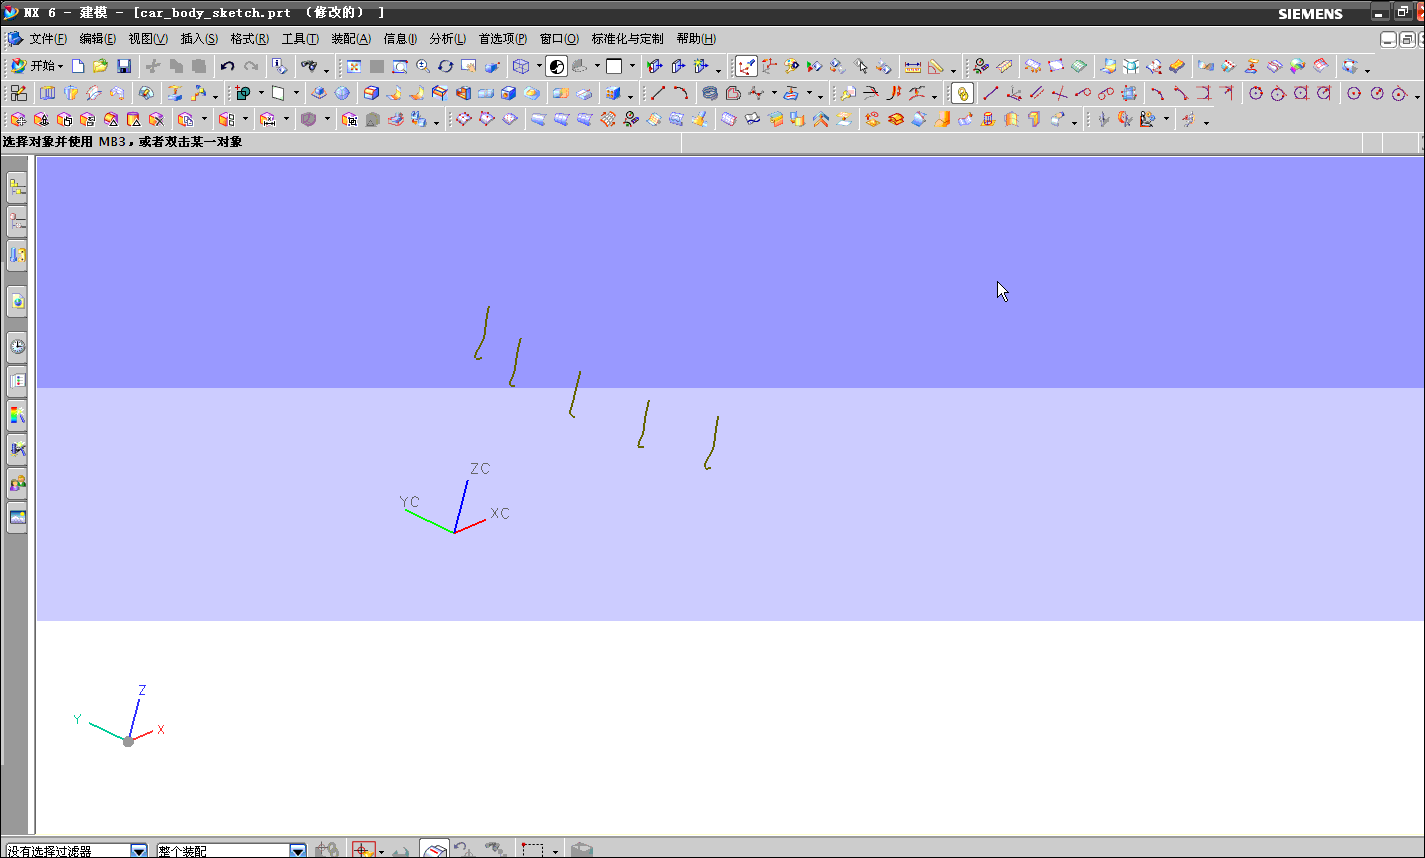Screen dimensions: 1425x858
Task: Activate the Rotate view tool
Action: click(x=446, y=66)
